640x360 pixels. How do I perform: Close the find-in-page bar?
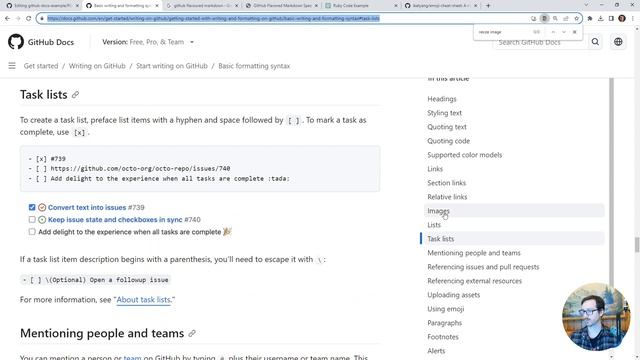574,32
